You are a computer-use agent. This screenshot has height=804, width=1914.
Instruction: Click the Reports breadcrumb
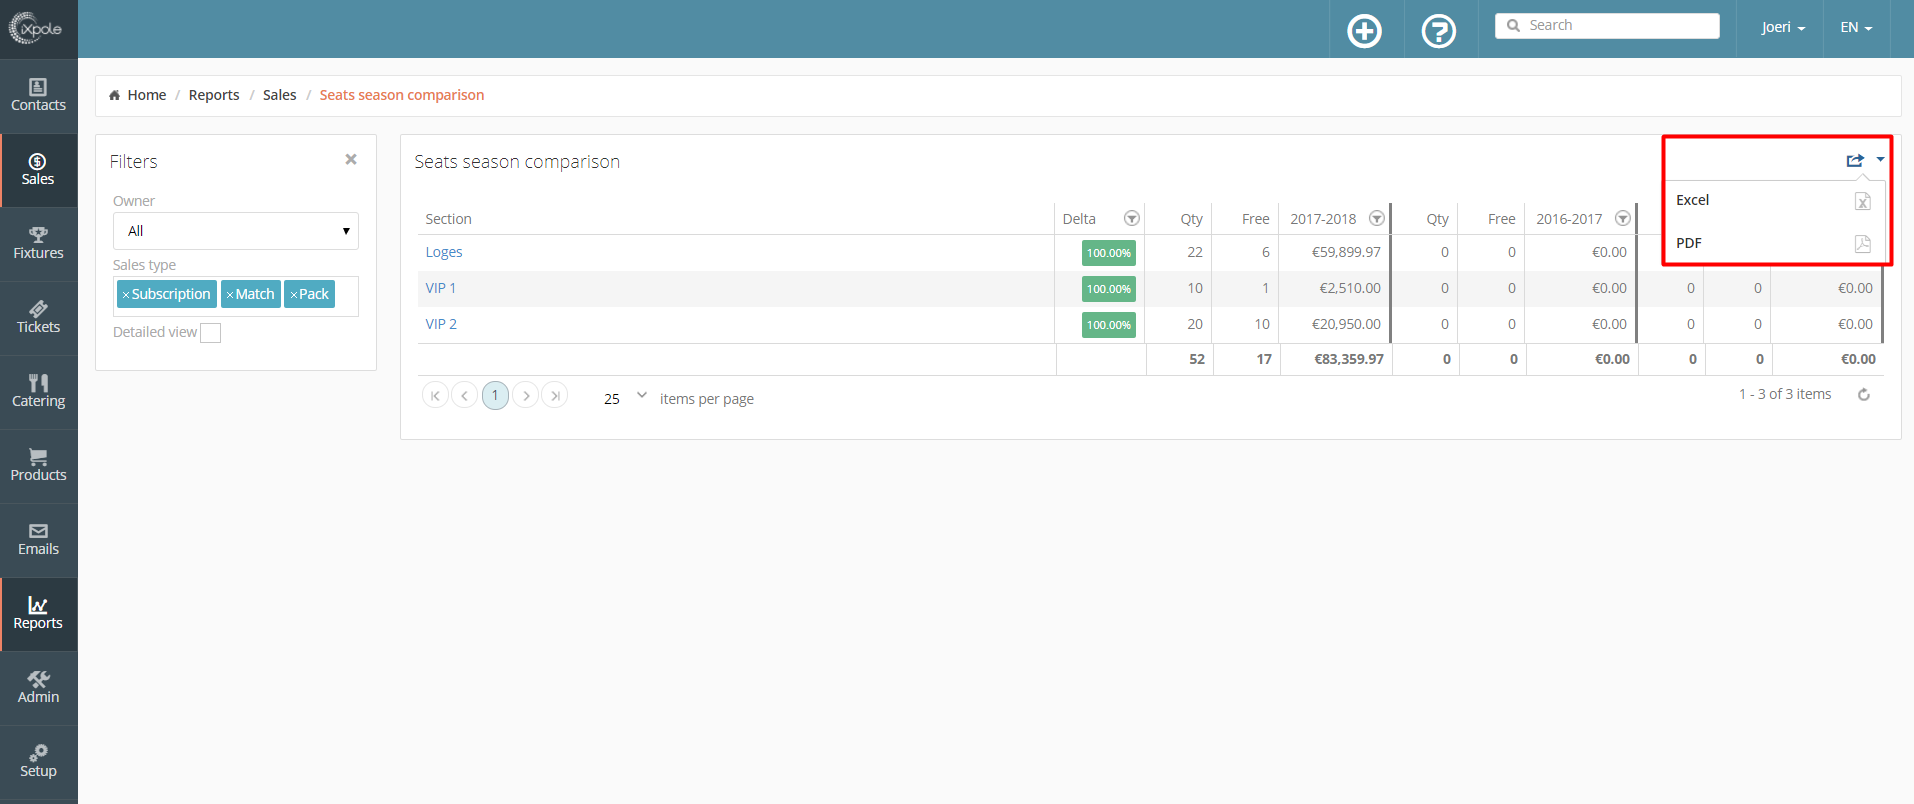click(x=214, y=95)
